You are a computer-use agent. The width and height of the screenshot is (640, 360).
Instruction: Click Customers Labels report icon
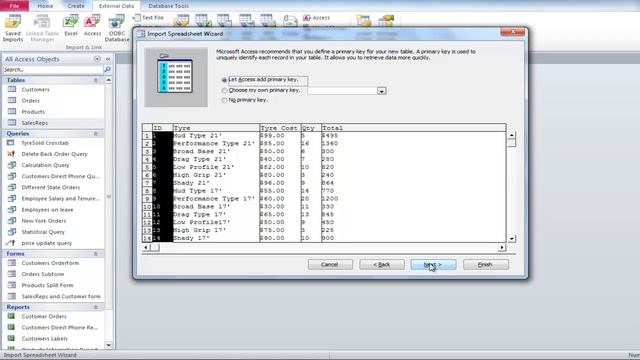(11, 338)
